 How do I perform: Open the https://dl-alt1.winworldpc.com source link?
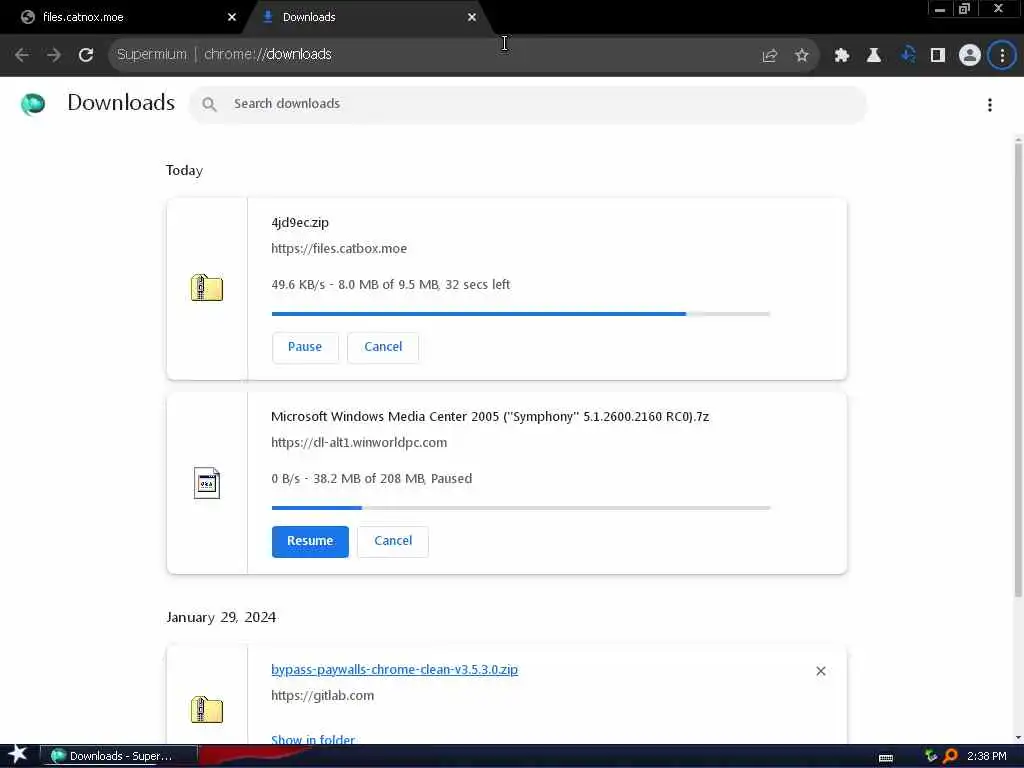[359, 443]
